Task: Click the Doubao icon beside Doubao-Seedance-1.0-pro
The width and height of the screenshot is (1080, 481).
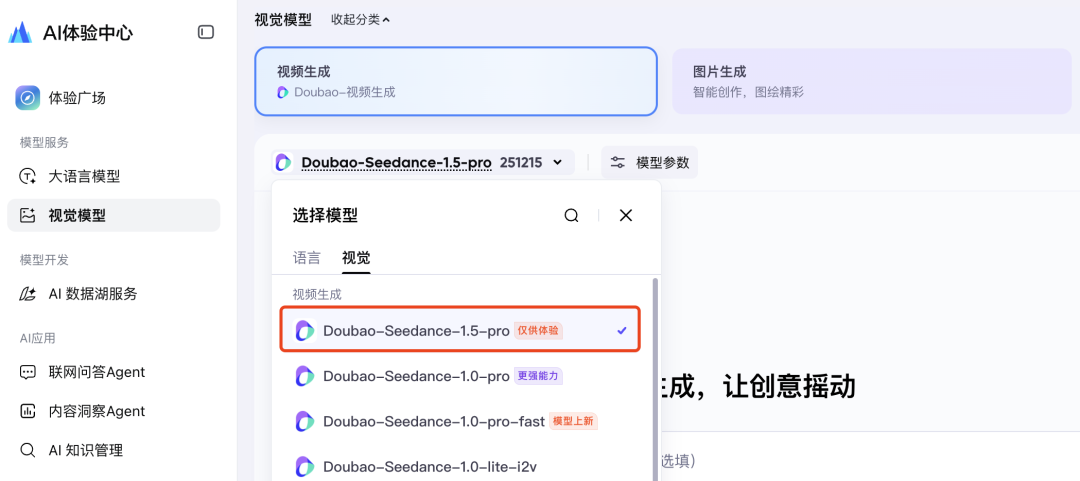Action: (x=305, y=376)
